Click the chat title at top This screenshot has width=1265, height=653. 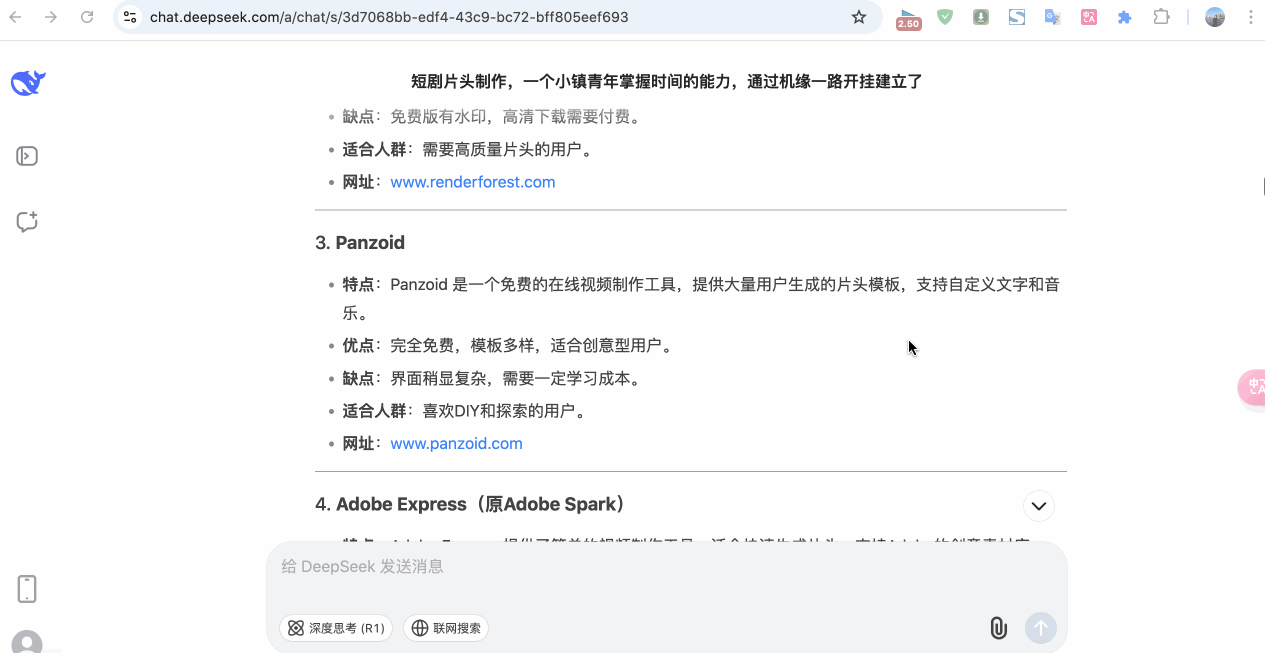(x=667, y=81)
